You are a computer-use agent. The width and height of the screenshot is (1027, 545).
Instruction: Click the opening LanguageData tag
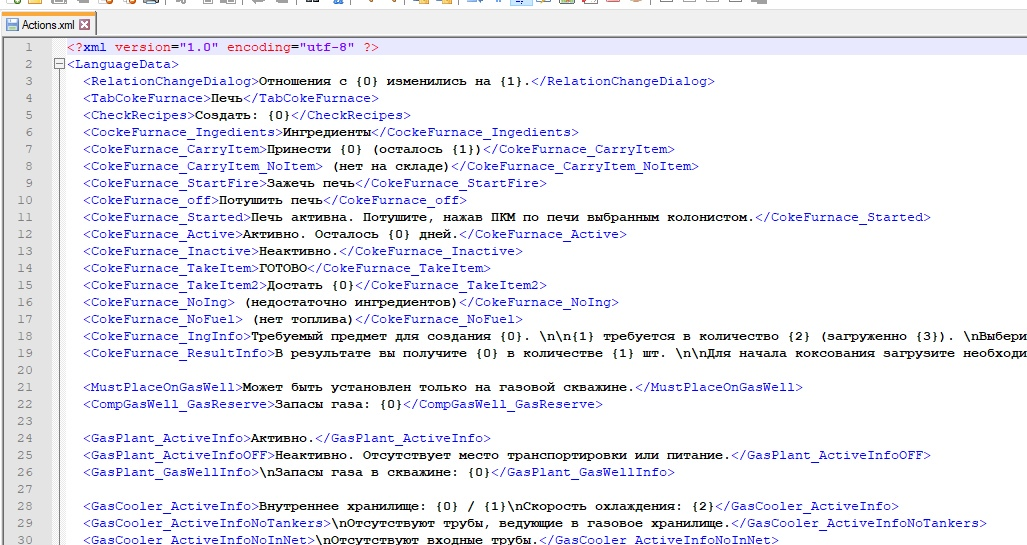[123, 64]
